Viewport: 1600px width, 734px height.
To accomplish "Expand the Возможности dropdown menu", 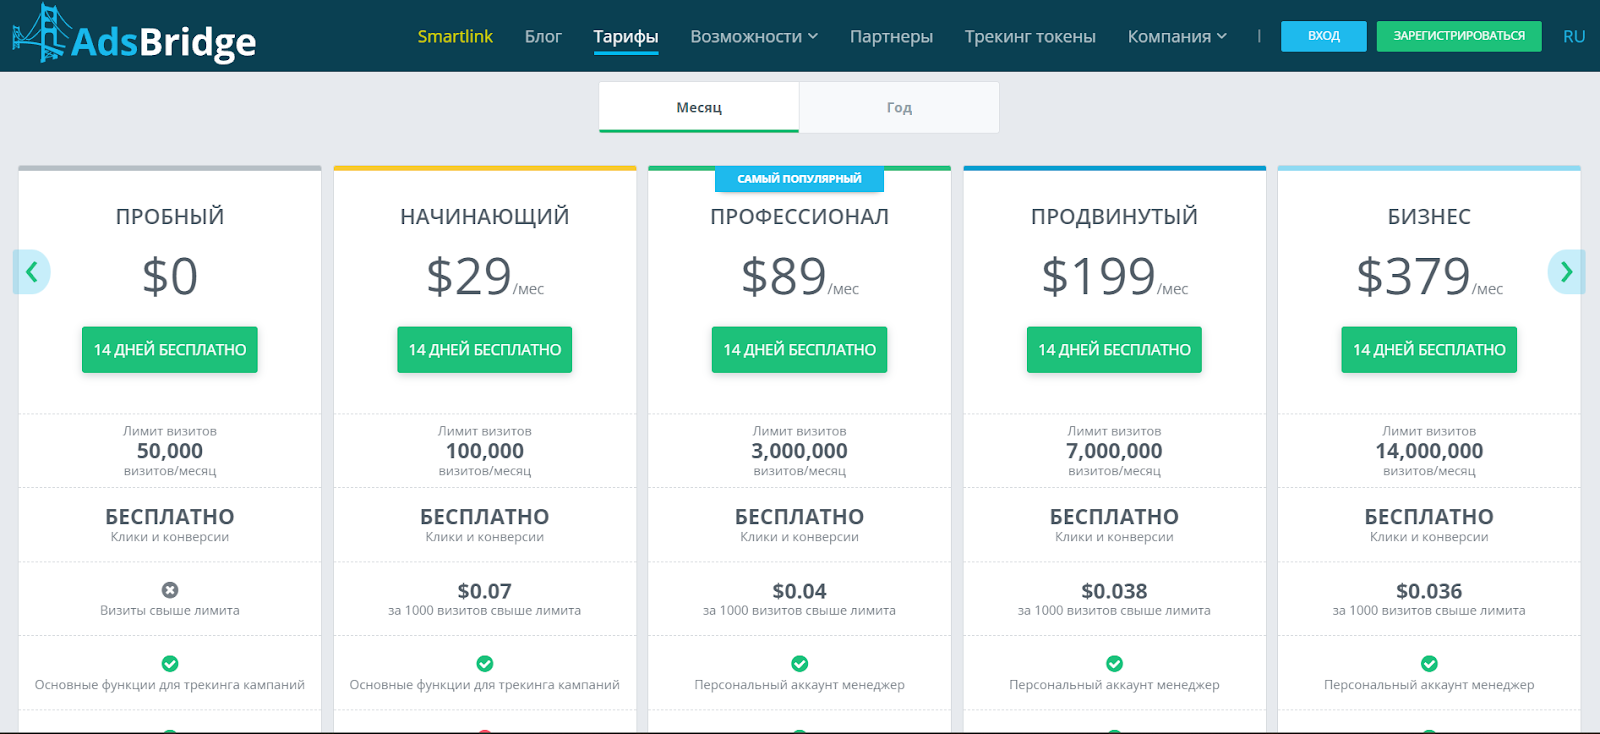I will [754, 36].
